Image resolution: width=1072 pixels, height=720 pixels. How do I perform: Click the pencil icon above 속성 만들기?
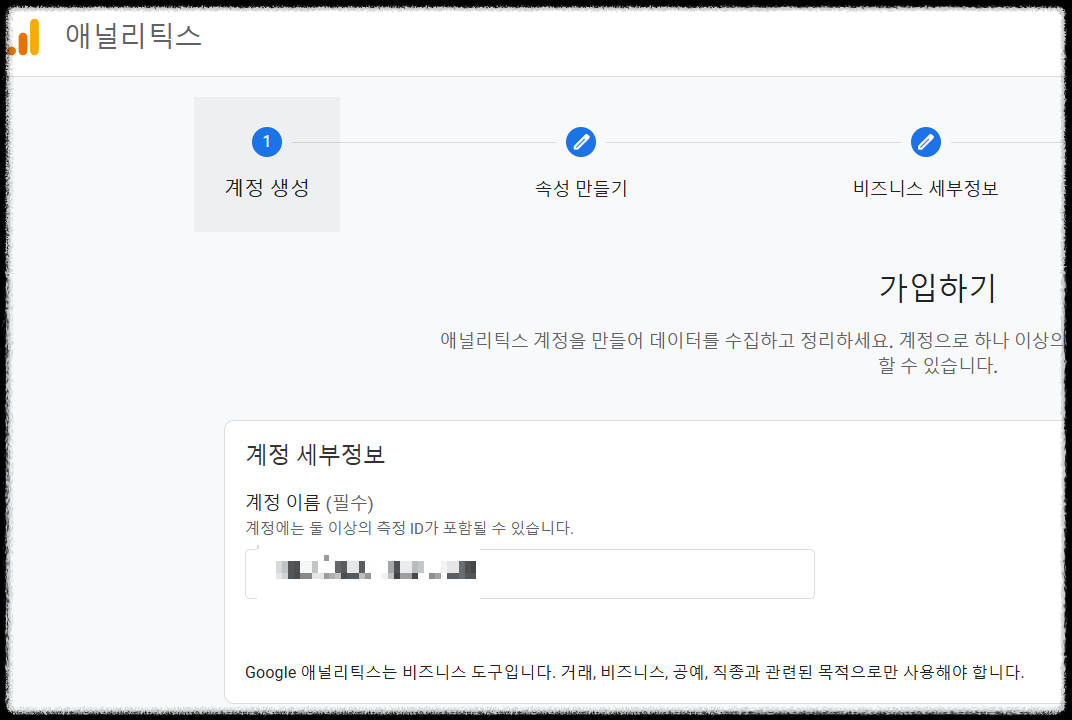tap(580, 142)
